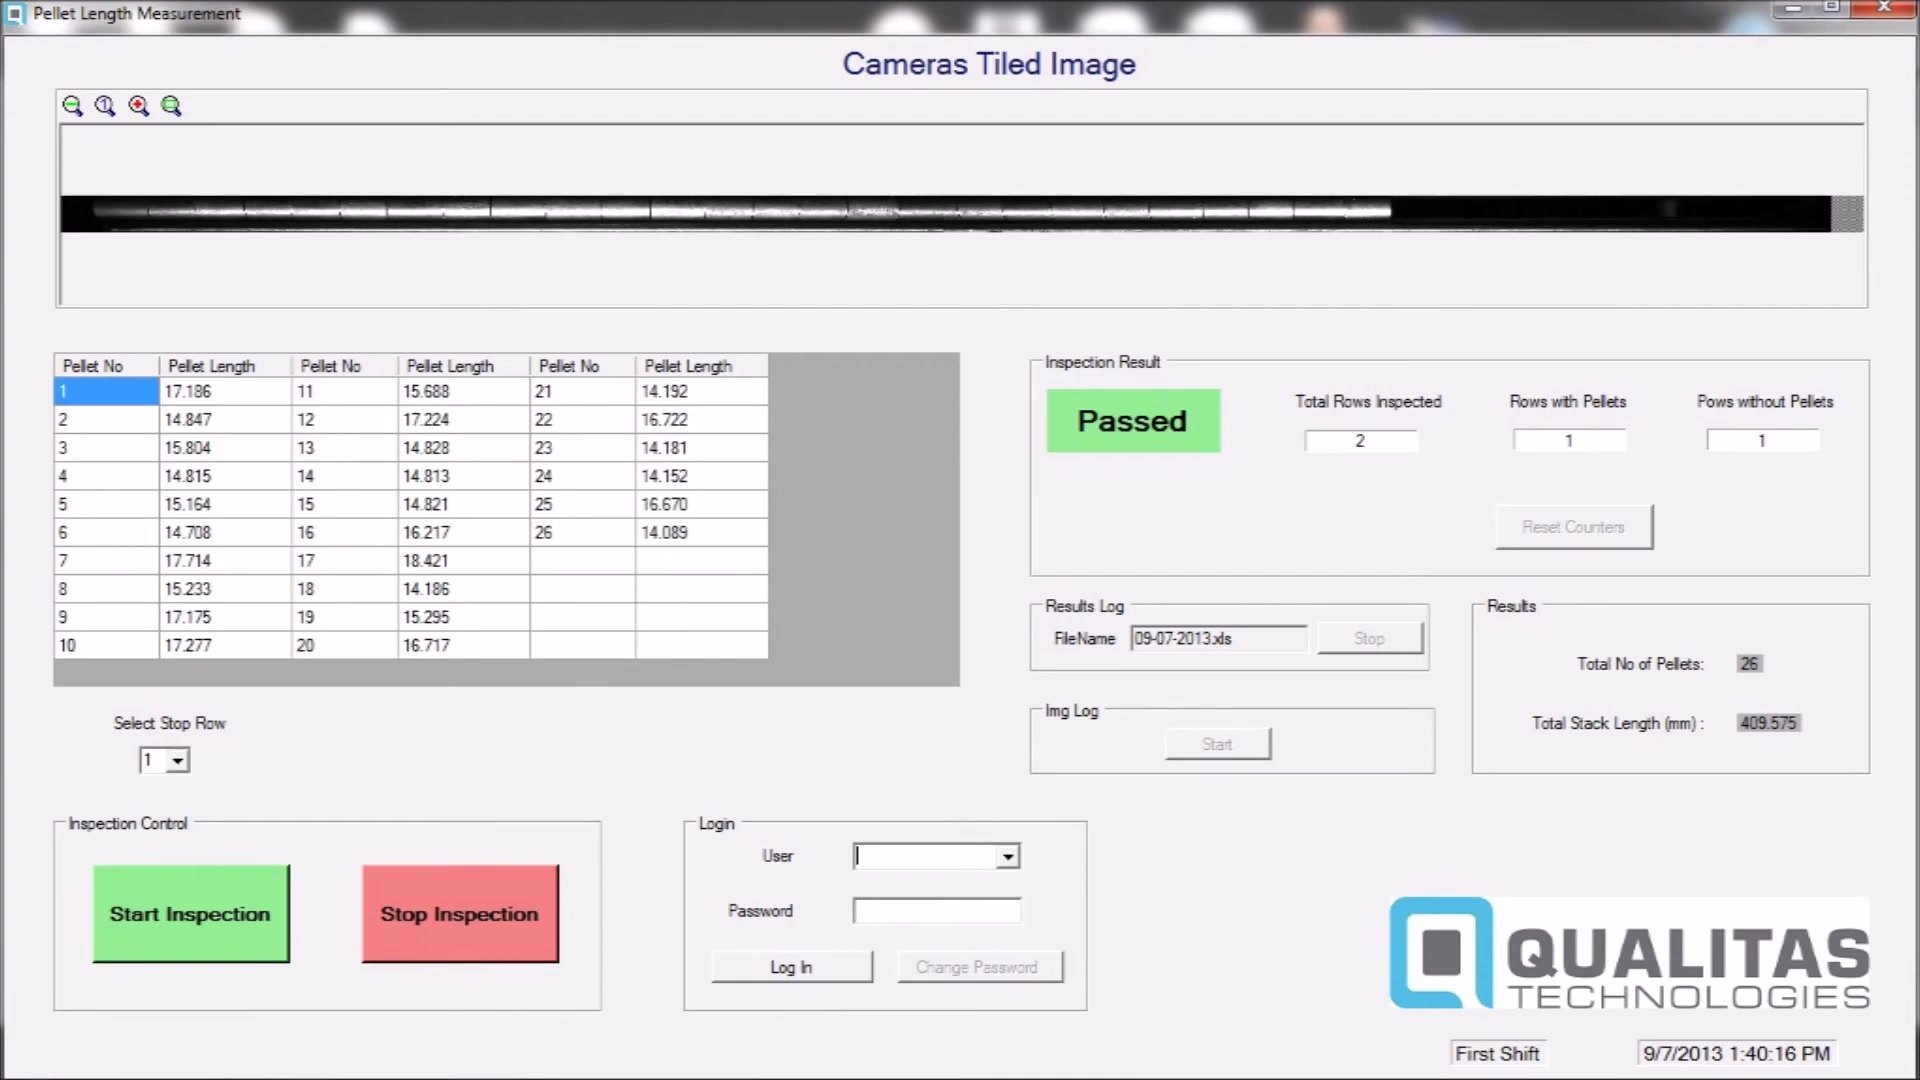Click Pellet No 26 cell

point(582,533)
